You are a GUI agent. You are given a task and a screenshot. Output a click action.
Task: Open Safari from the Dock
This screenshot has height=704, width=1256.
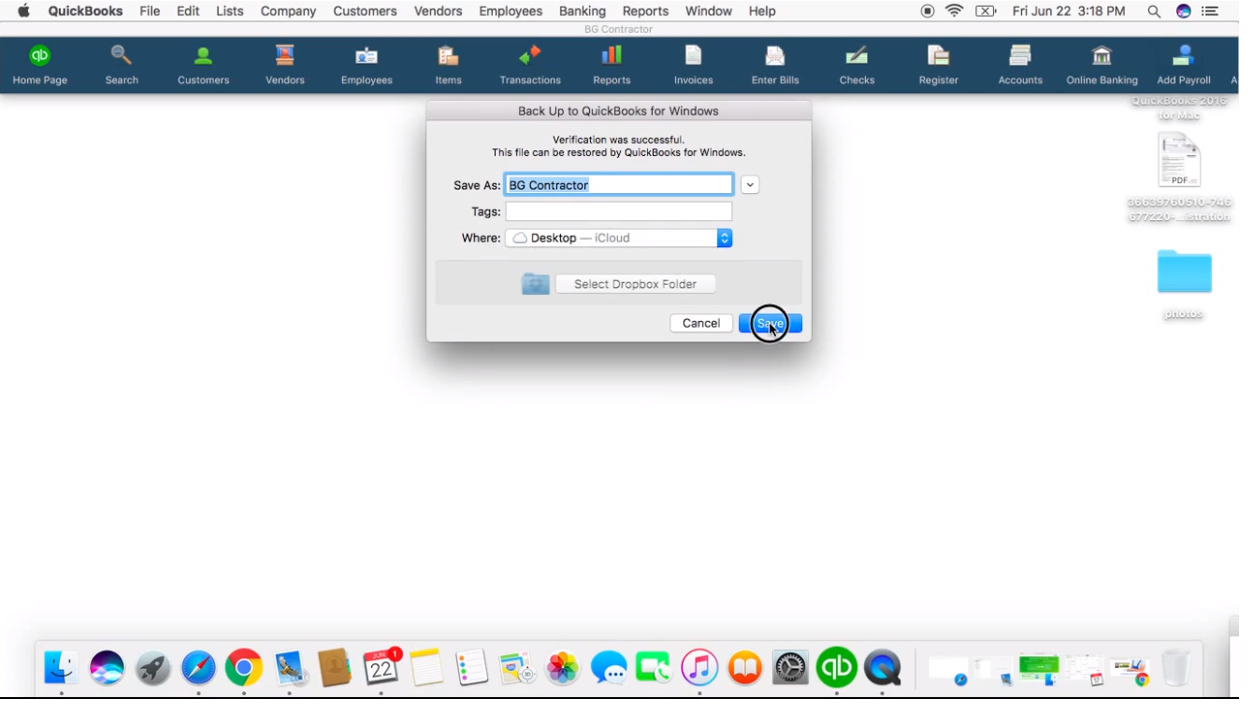pyautogui.click(x=198, y=667)
